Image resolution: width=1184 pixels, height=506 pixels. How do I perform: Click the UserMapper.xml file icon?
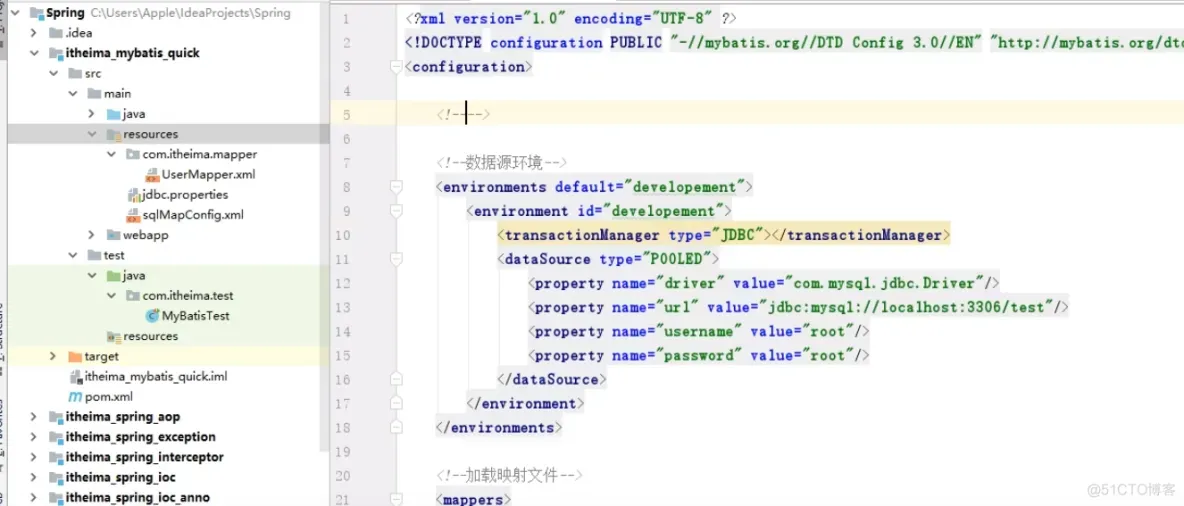[152, 174]
